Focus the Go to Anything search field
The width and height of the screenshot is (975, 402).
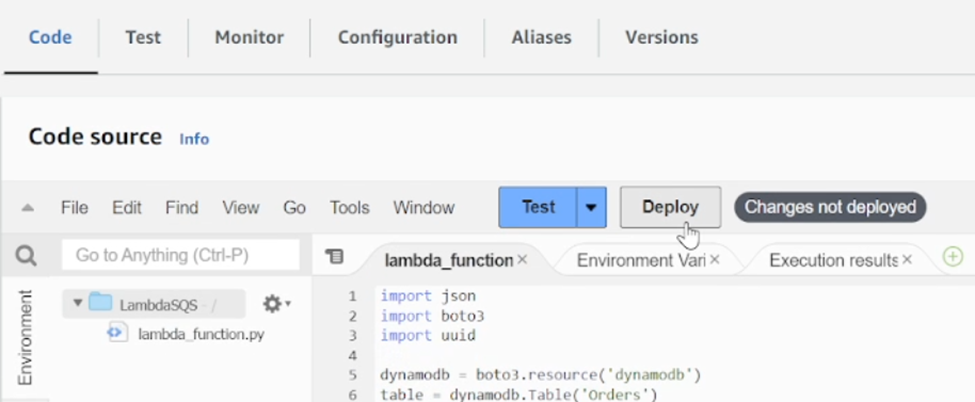[180, 255]
